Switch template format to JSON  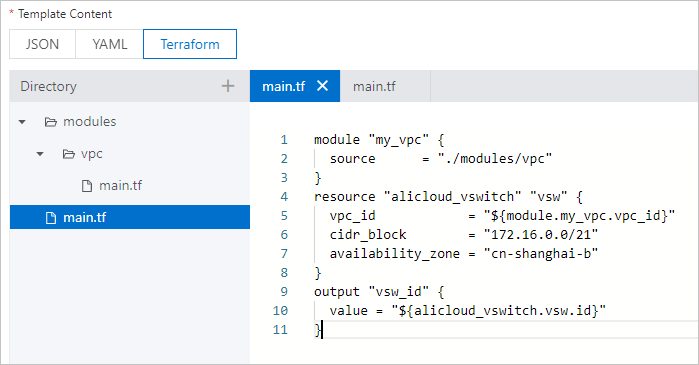click(x=42, y=44)
